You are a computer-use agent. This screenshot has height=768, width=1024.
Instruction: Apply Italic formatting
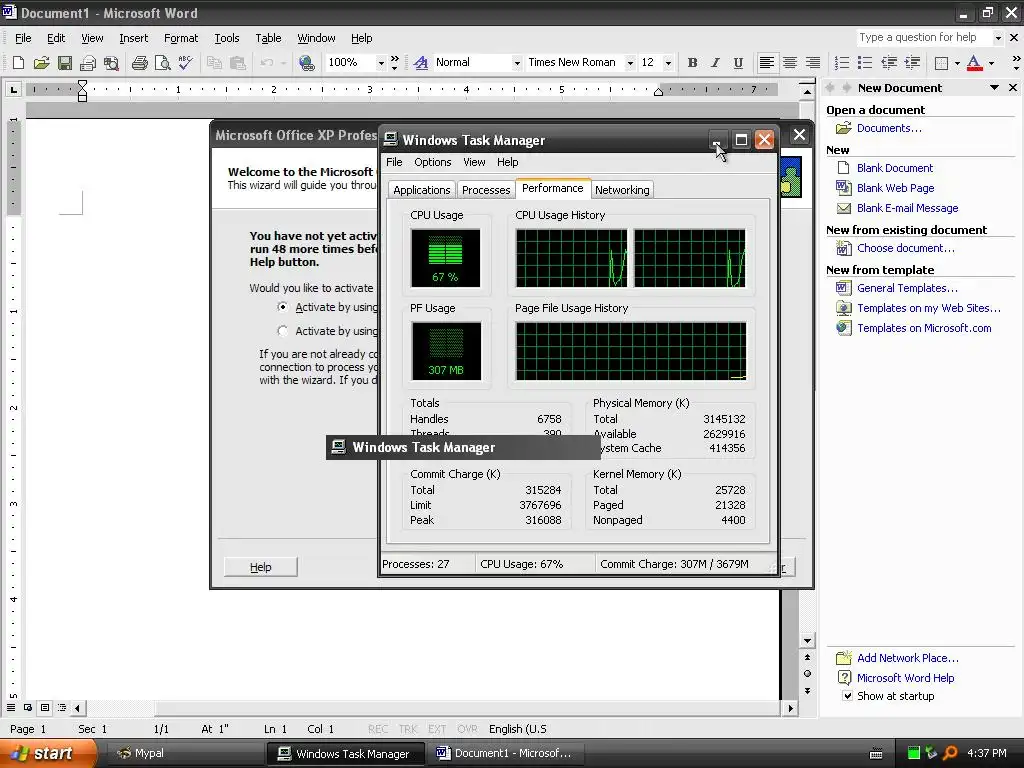[715, 63]
